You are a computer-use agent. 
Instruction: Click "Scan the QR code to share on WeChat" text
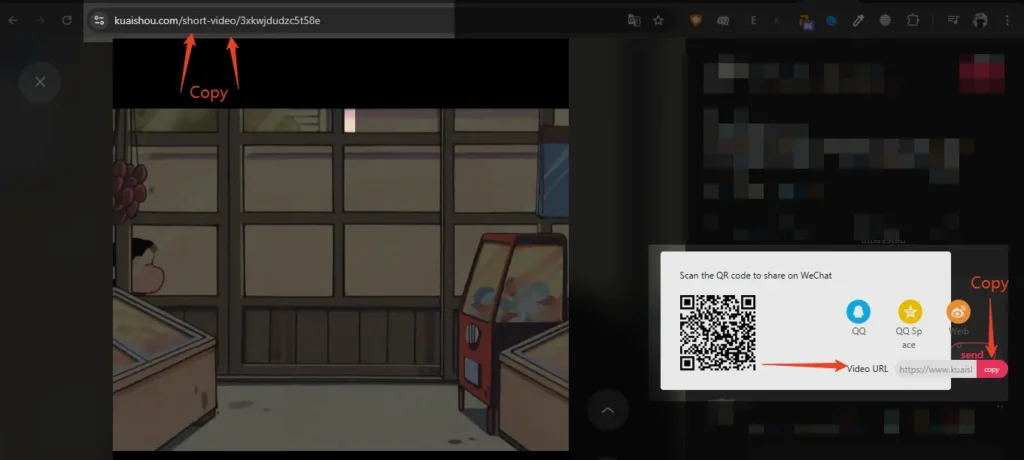point(756,276)
